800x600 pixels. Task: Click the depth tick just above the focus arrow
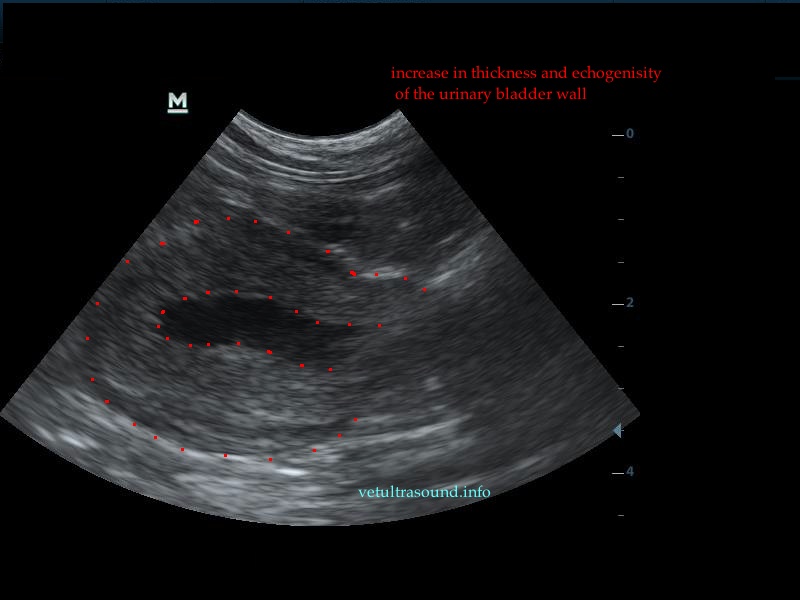(620, 388)
